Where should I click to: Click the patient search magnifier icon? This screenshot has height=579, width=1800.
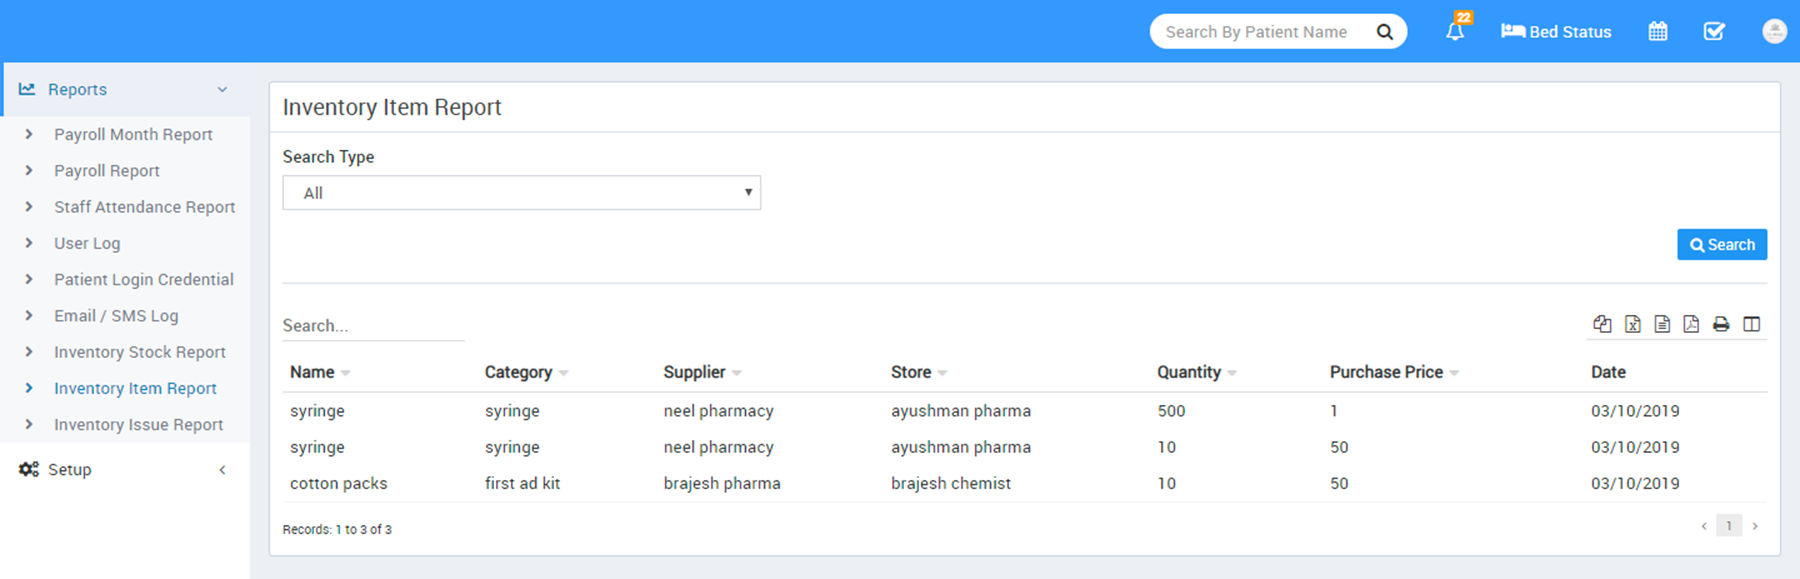(x=1384, y=32)
